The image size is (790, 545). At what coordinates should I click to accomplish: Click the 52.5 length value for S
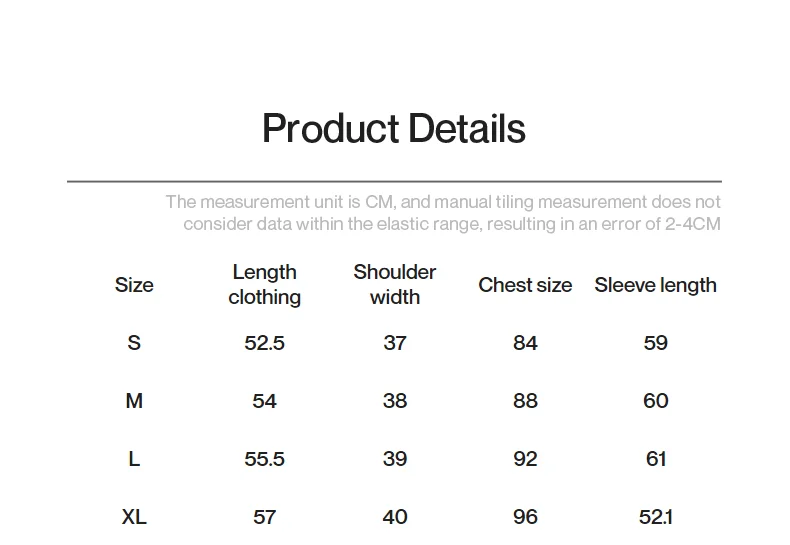pos(265,343)
